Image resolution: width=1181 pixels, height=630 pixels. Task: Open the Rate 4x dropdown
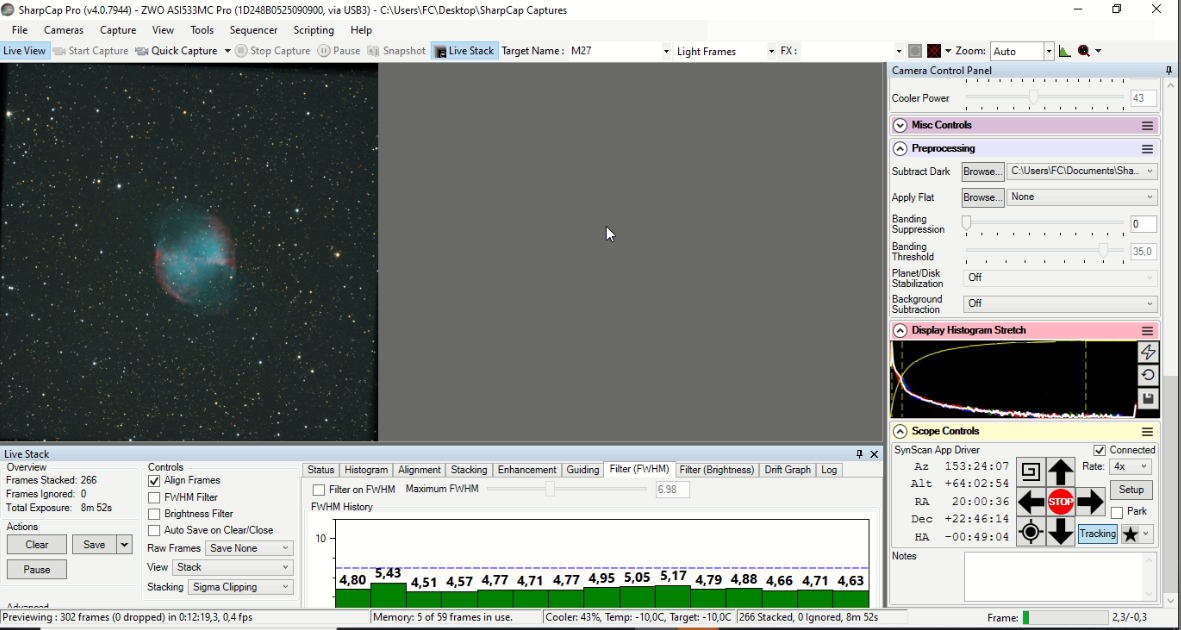[x=1131, y=466]
